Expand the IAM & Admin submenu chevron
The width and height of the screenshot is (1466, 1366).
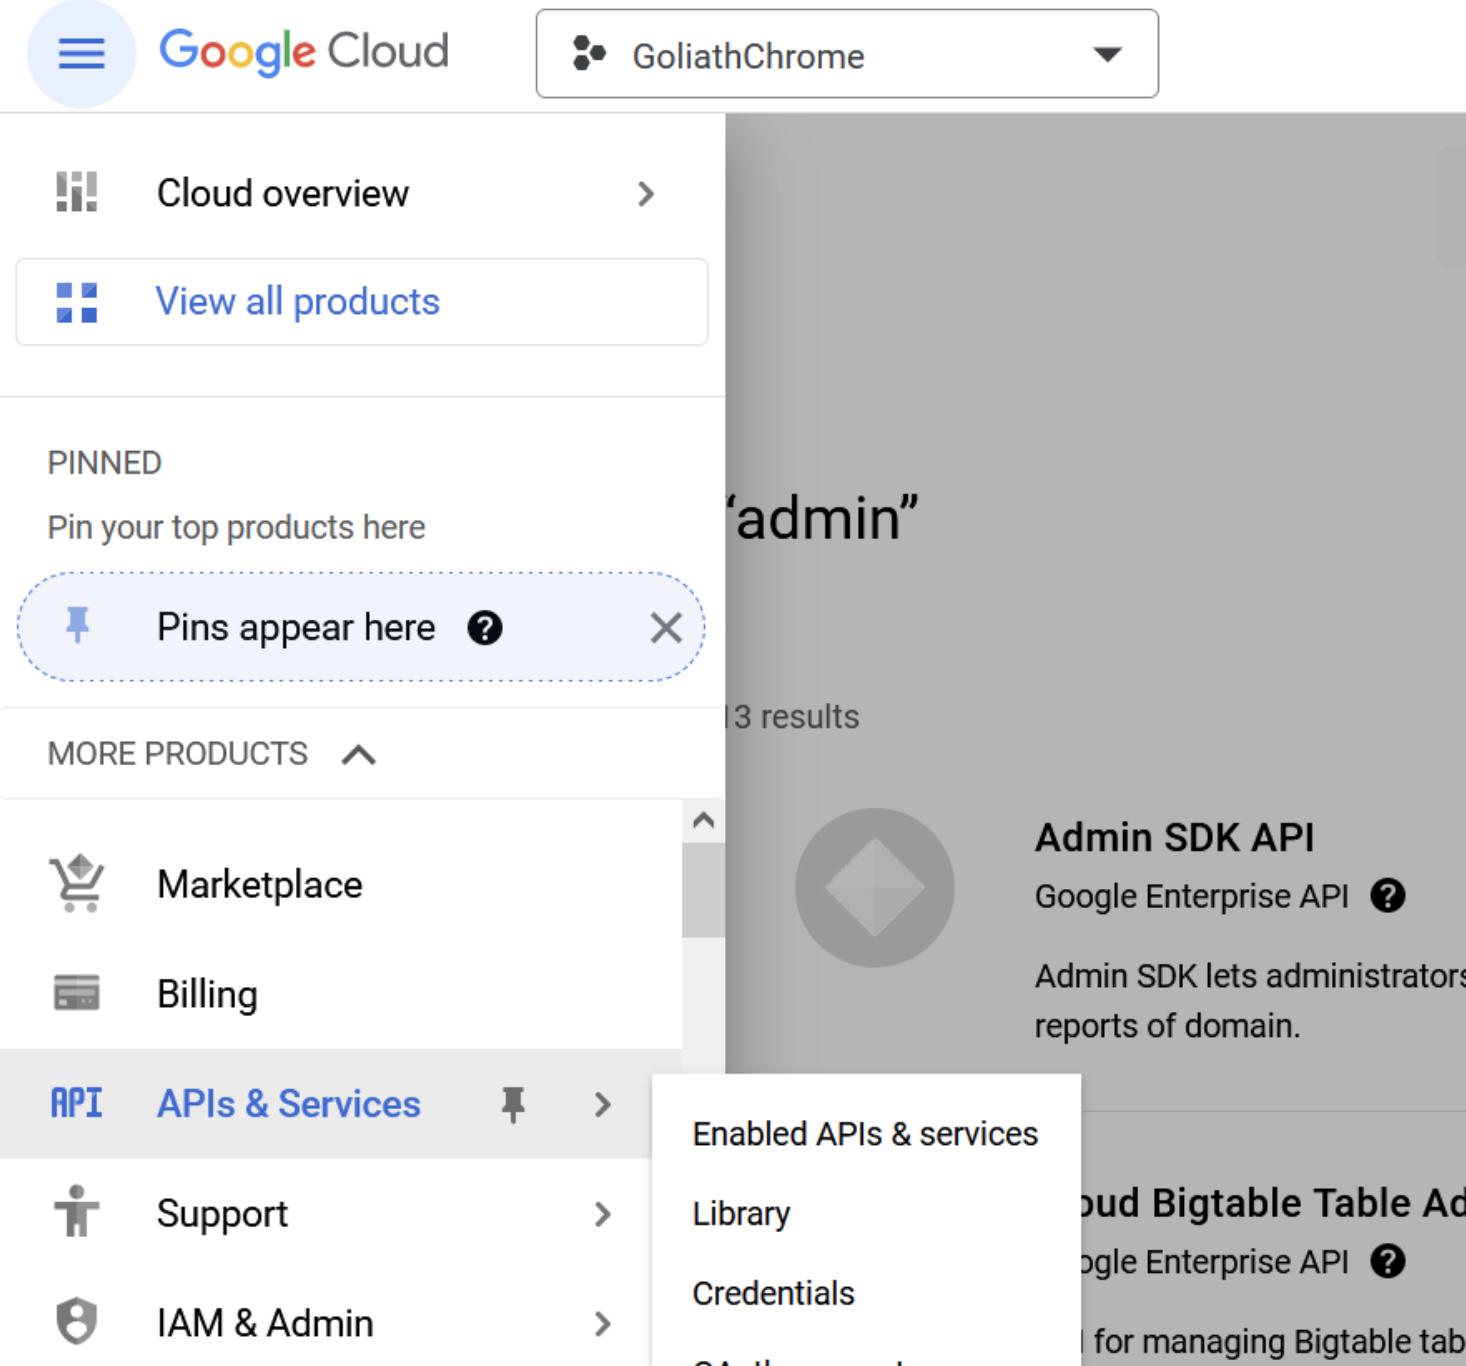click(x=602, y=1324)
